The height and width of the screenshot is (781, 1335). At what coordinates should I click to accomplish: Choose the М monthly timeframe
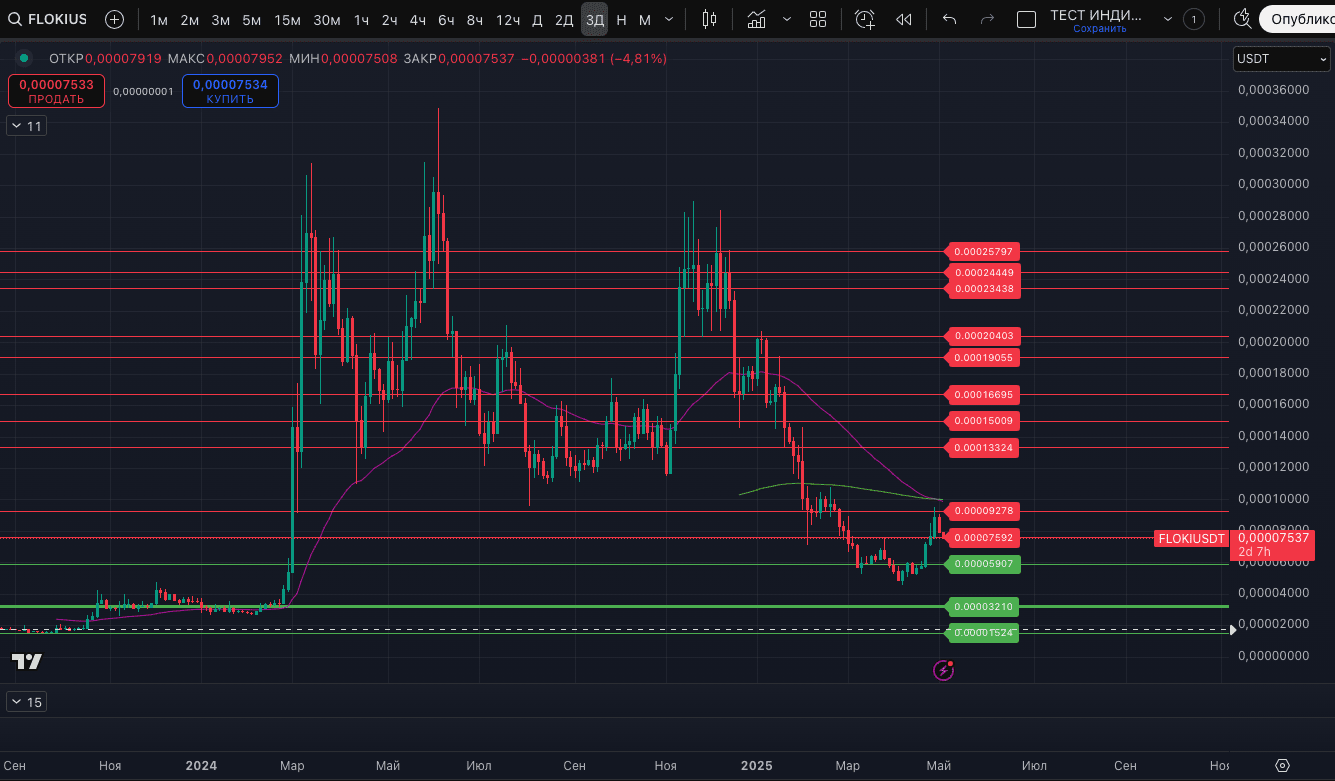645,19
